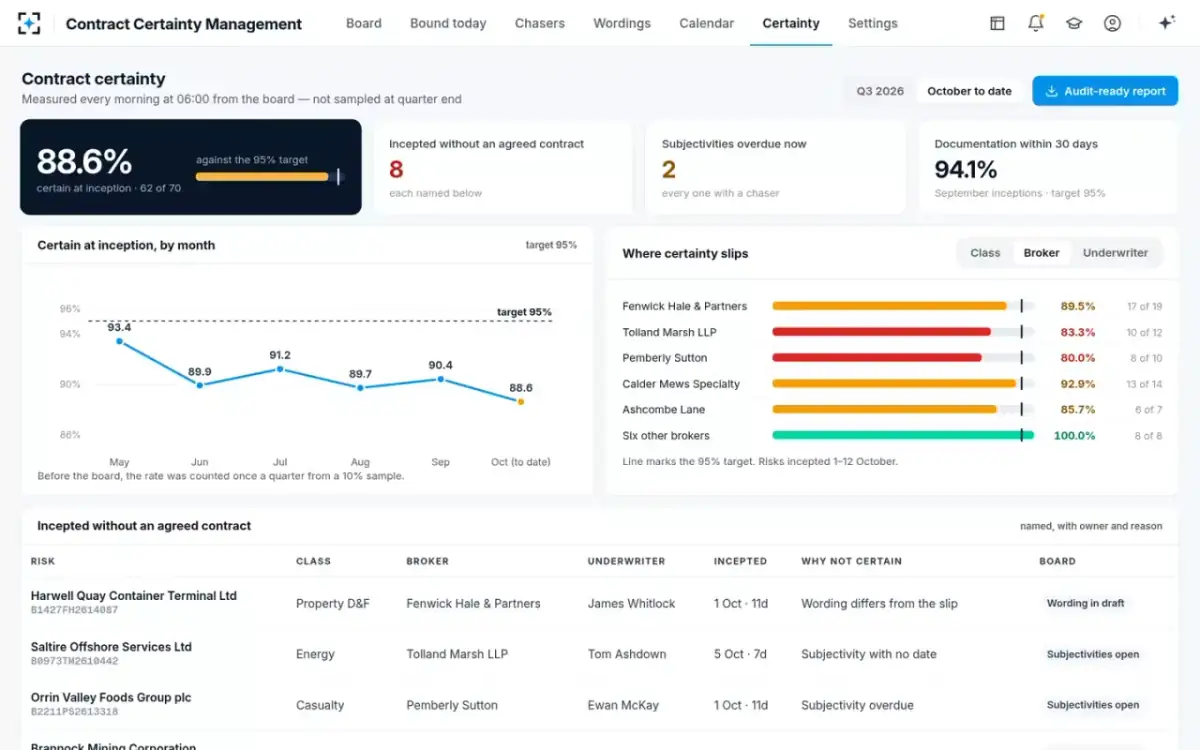Click the Oct 88.6 data point
The image size is (1200, 750).
click(520, 401)
